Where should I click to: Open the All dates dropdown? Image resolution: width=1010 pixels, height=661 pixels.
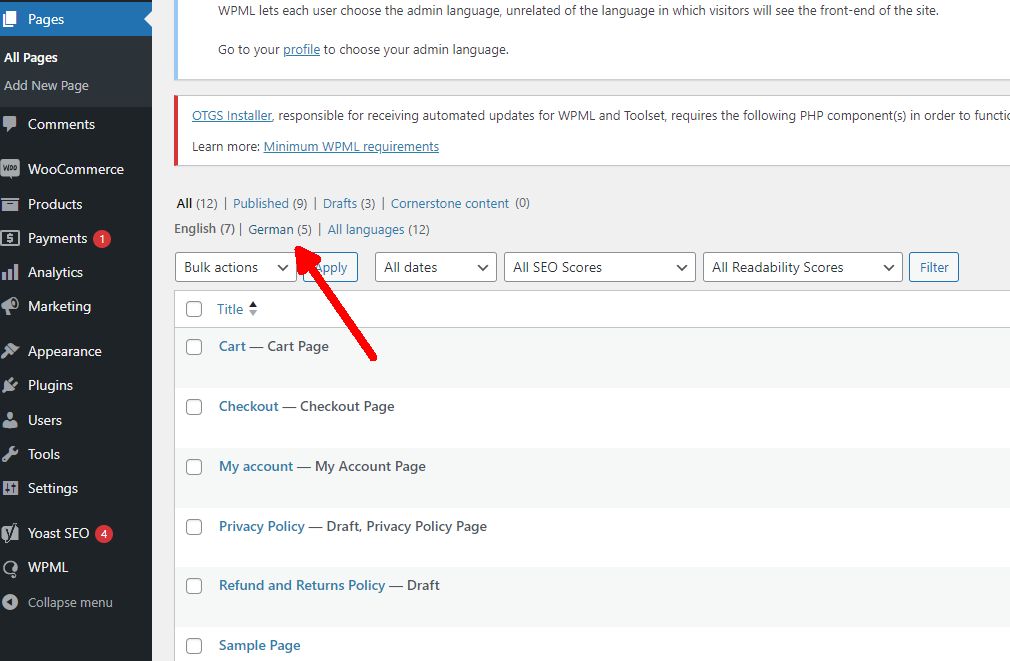tap(435, 267)
